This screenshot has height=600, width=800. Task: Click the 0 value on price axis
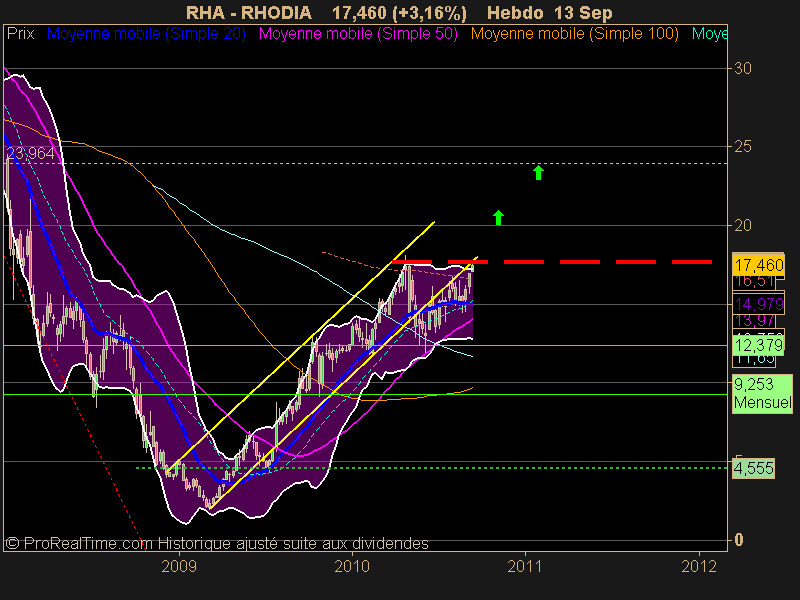click(x=738, y=540)
